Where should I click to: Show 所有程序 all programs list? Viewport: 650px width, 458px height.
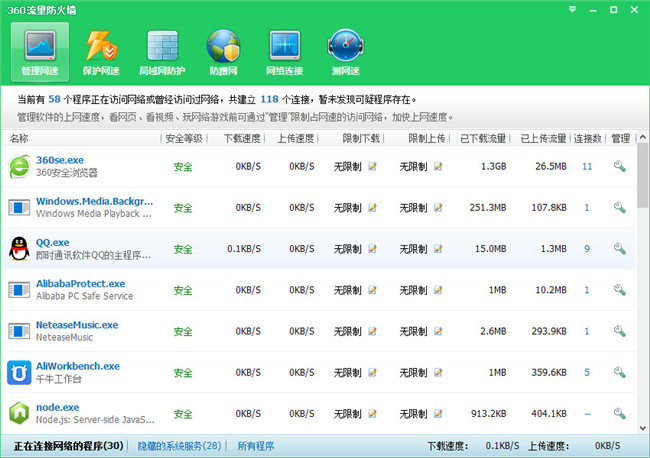coord(257,446)
